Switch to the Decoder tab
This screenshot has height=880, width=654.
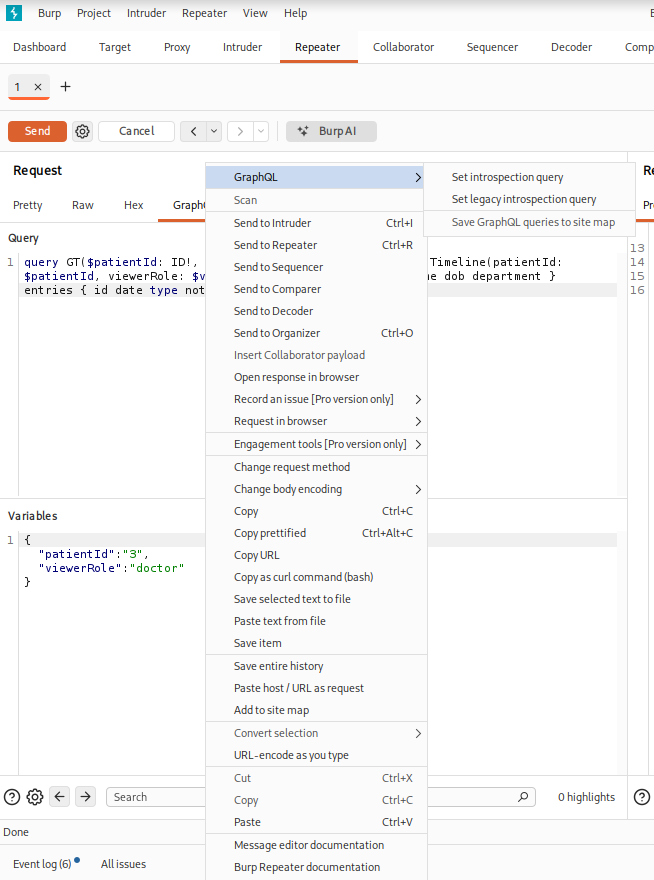point(571,47)
